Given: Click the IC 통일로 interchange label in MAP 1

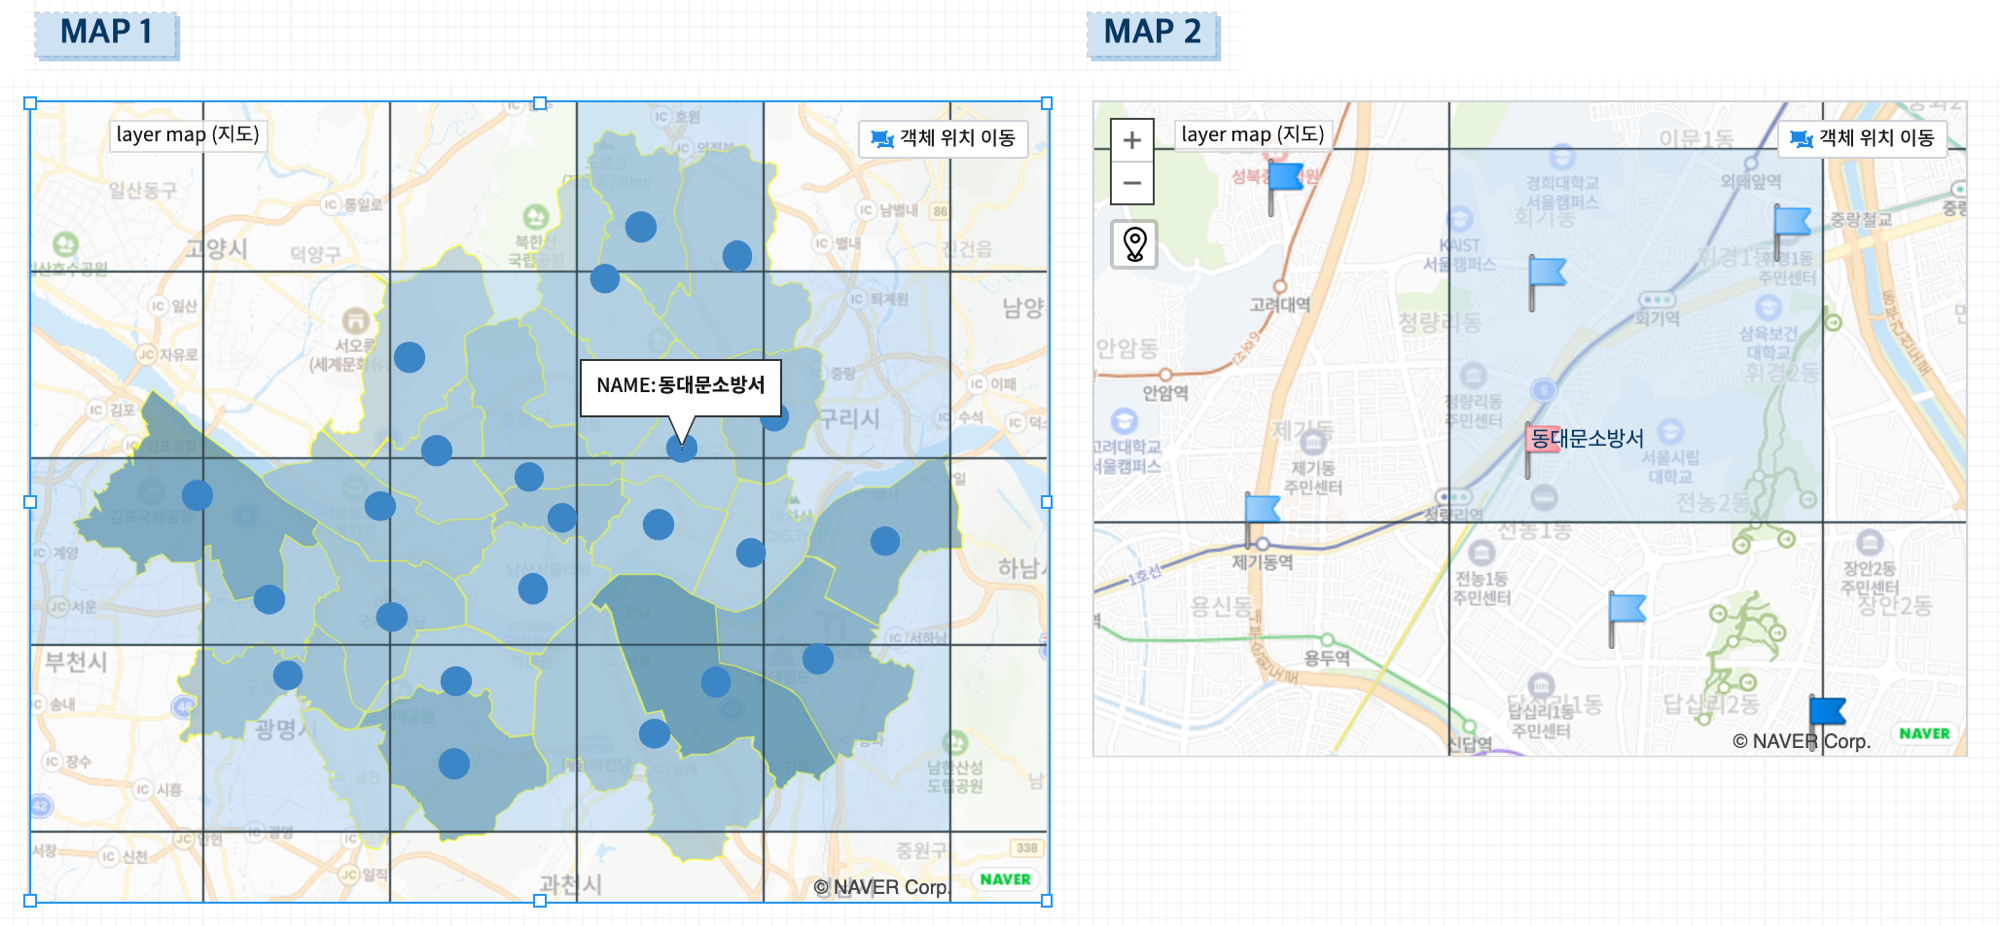Looking at the screenshot, I should coord(351,204).
